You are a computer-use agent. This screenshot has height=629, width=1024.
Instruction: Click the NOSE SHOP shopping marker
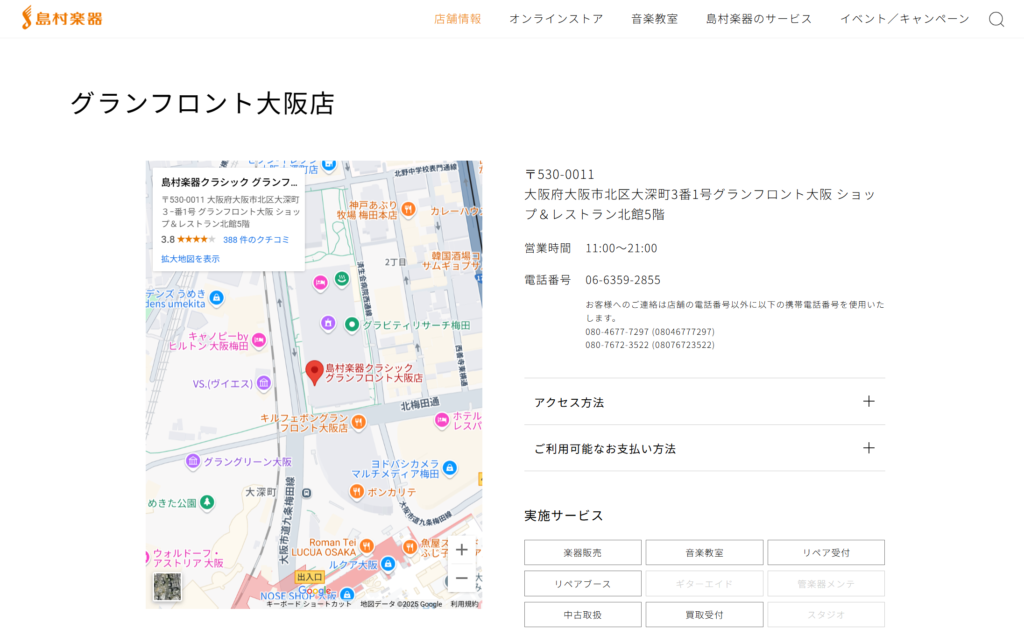click(x=347, y=594)
